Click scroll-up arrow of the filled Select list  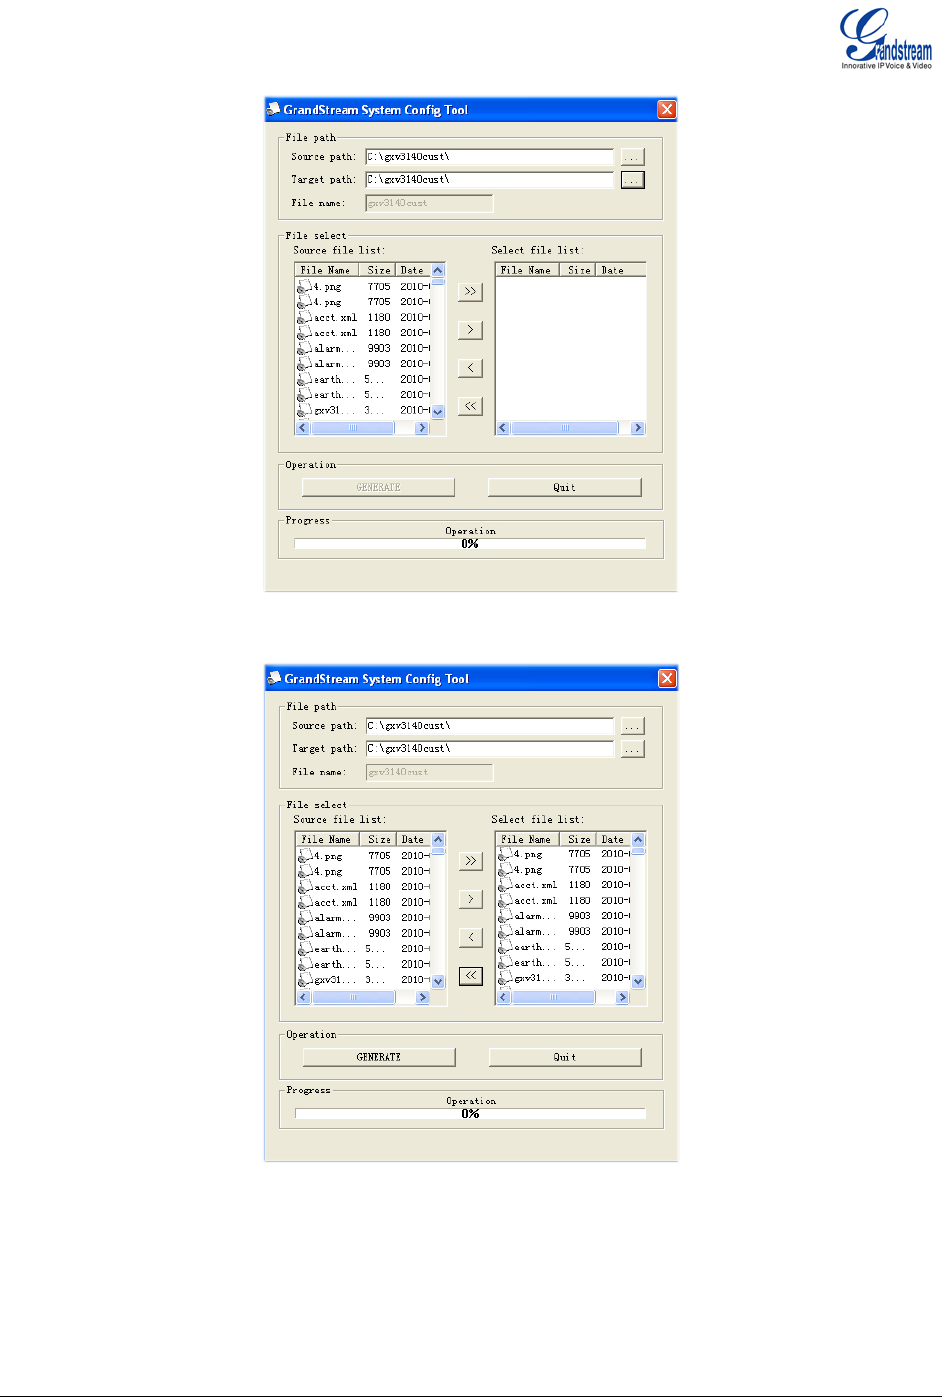coord(638,839)
